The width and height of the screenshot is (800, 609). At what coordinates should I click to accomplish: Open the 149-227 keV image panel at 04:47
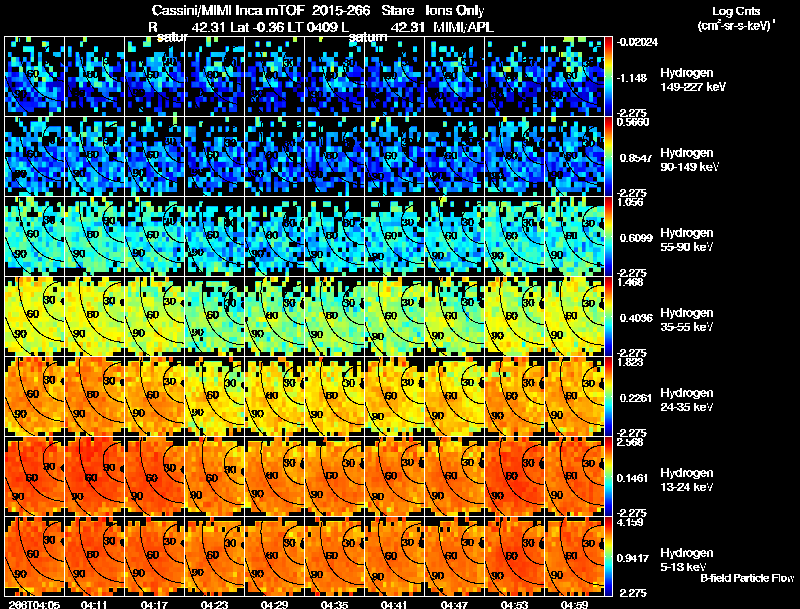455,77
